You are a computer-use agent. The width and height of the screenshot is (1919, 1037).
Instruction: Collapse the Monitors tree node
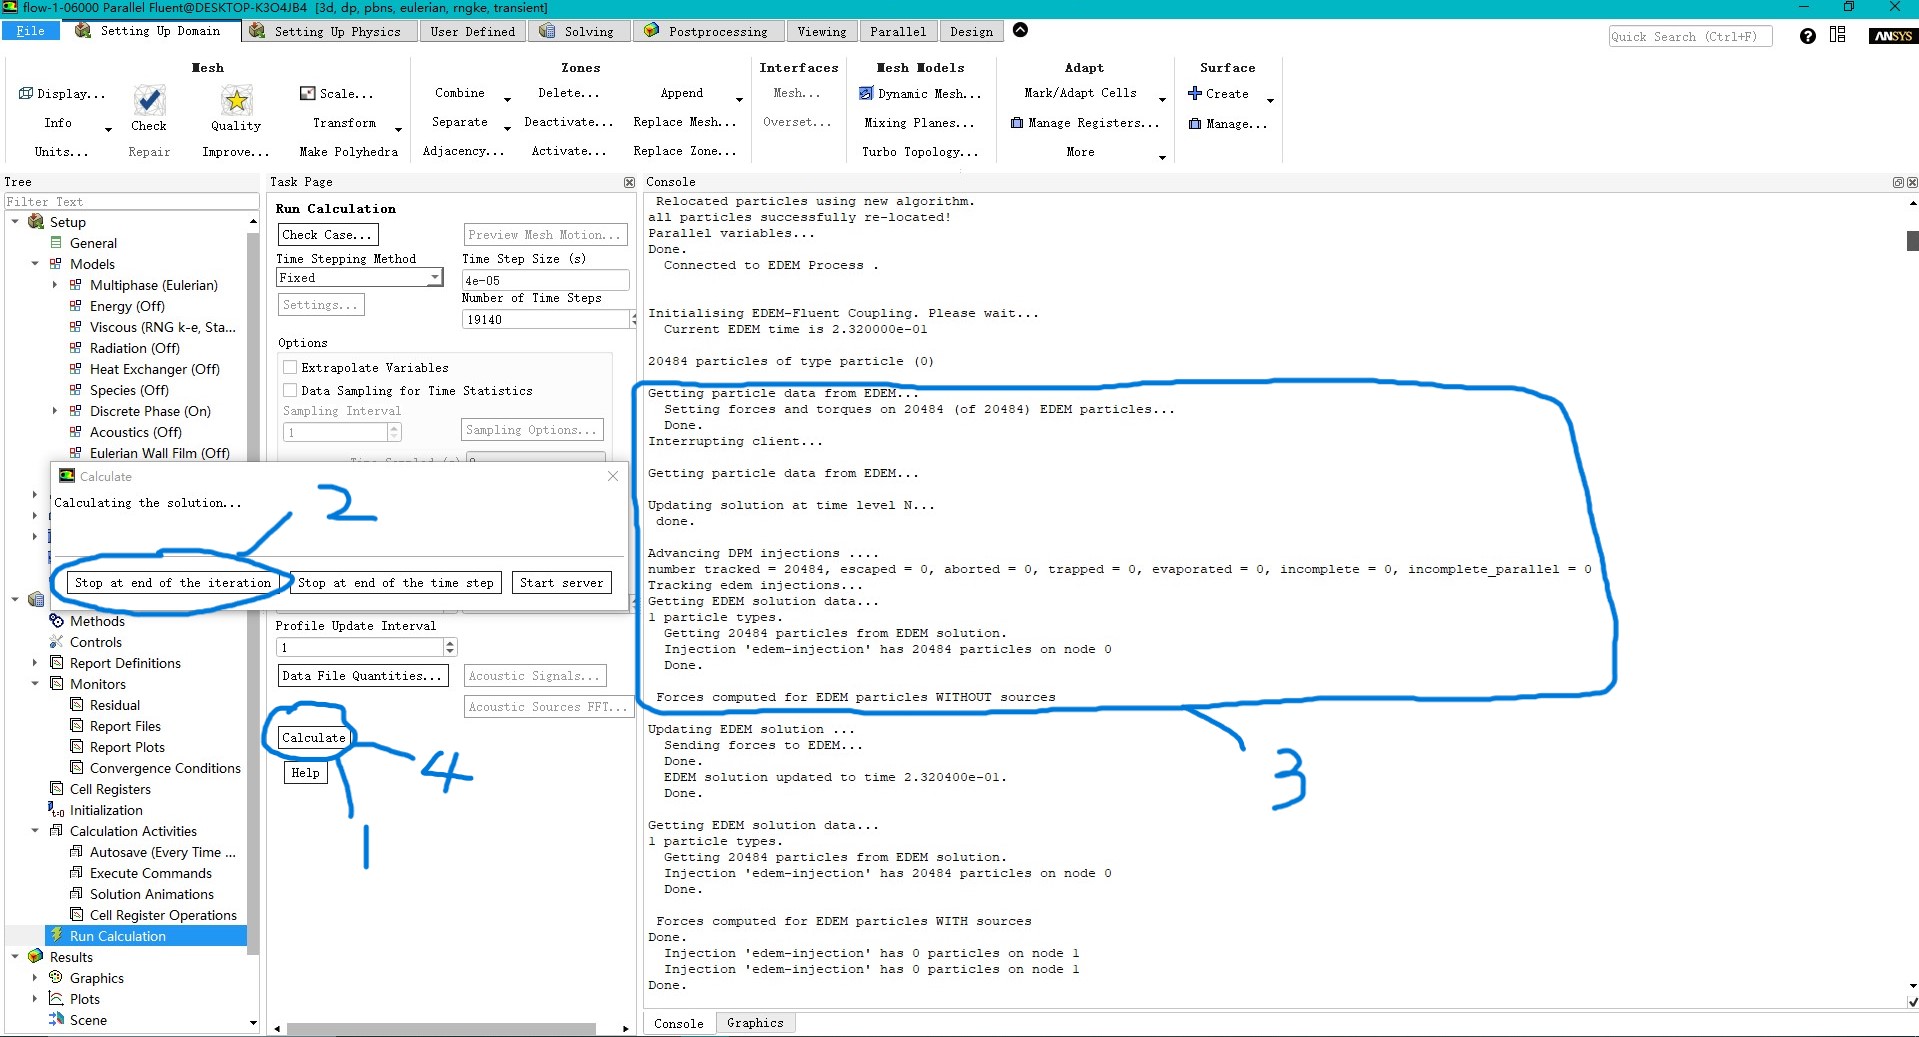coord(35,684)
